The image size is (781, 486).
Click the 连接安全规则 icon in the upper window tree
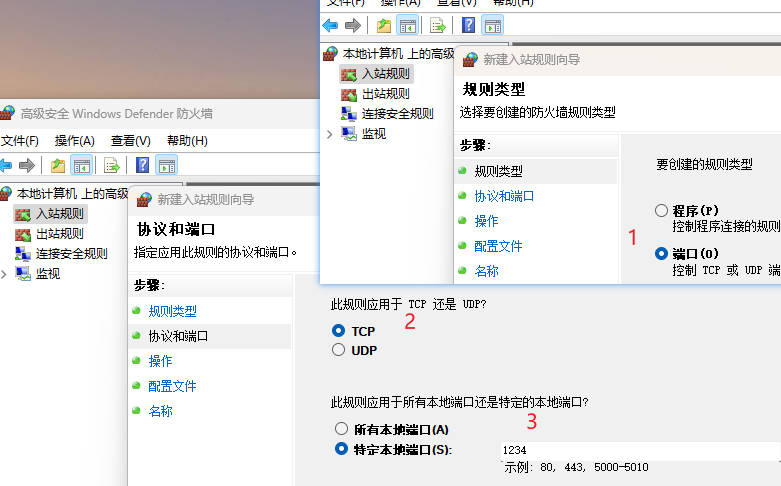point(349,114)
